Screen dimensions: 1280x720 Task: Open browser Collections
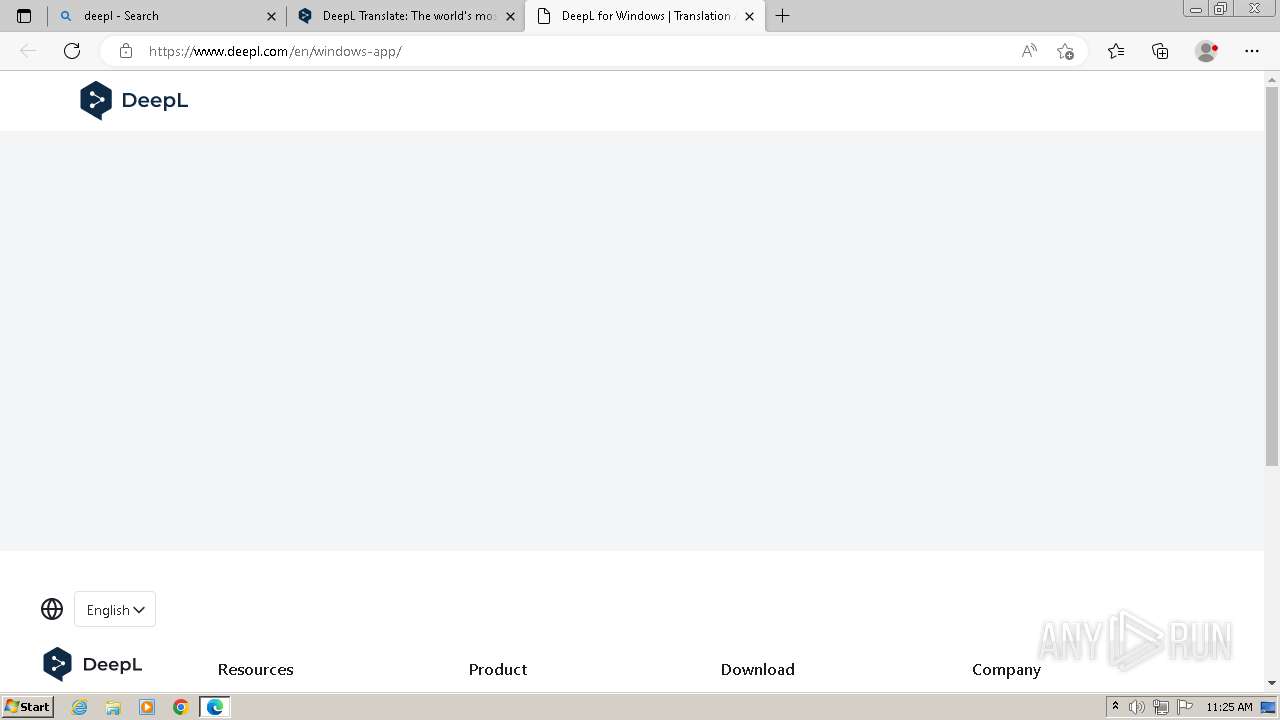(x=1160, y=51)
